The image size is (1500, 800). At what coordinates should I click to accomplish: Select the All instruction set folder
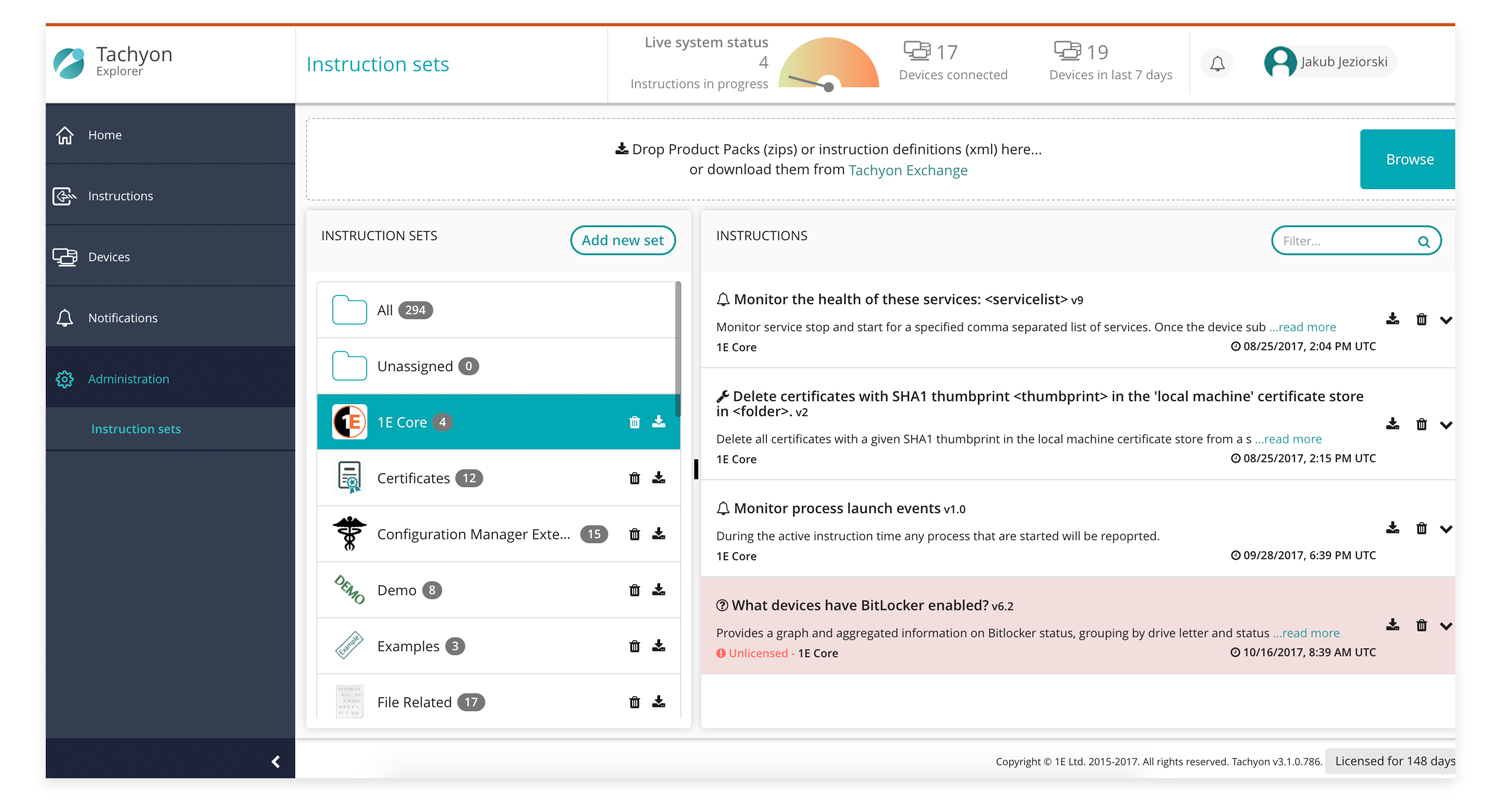point(497,310)
